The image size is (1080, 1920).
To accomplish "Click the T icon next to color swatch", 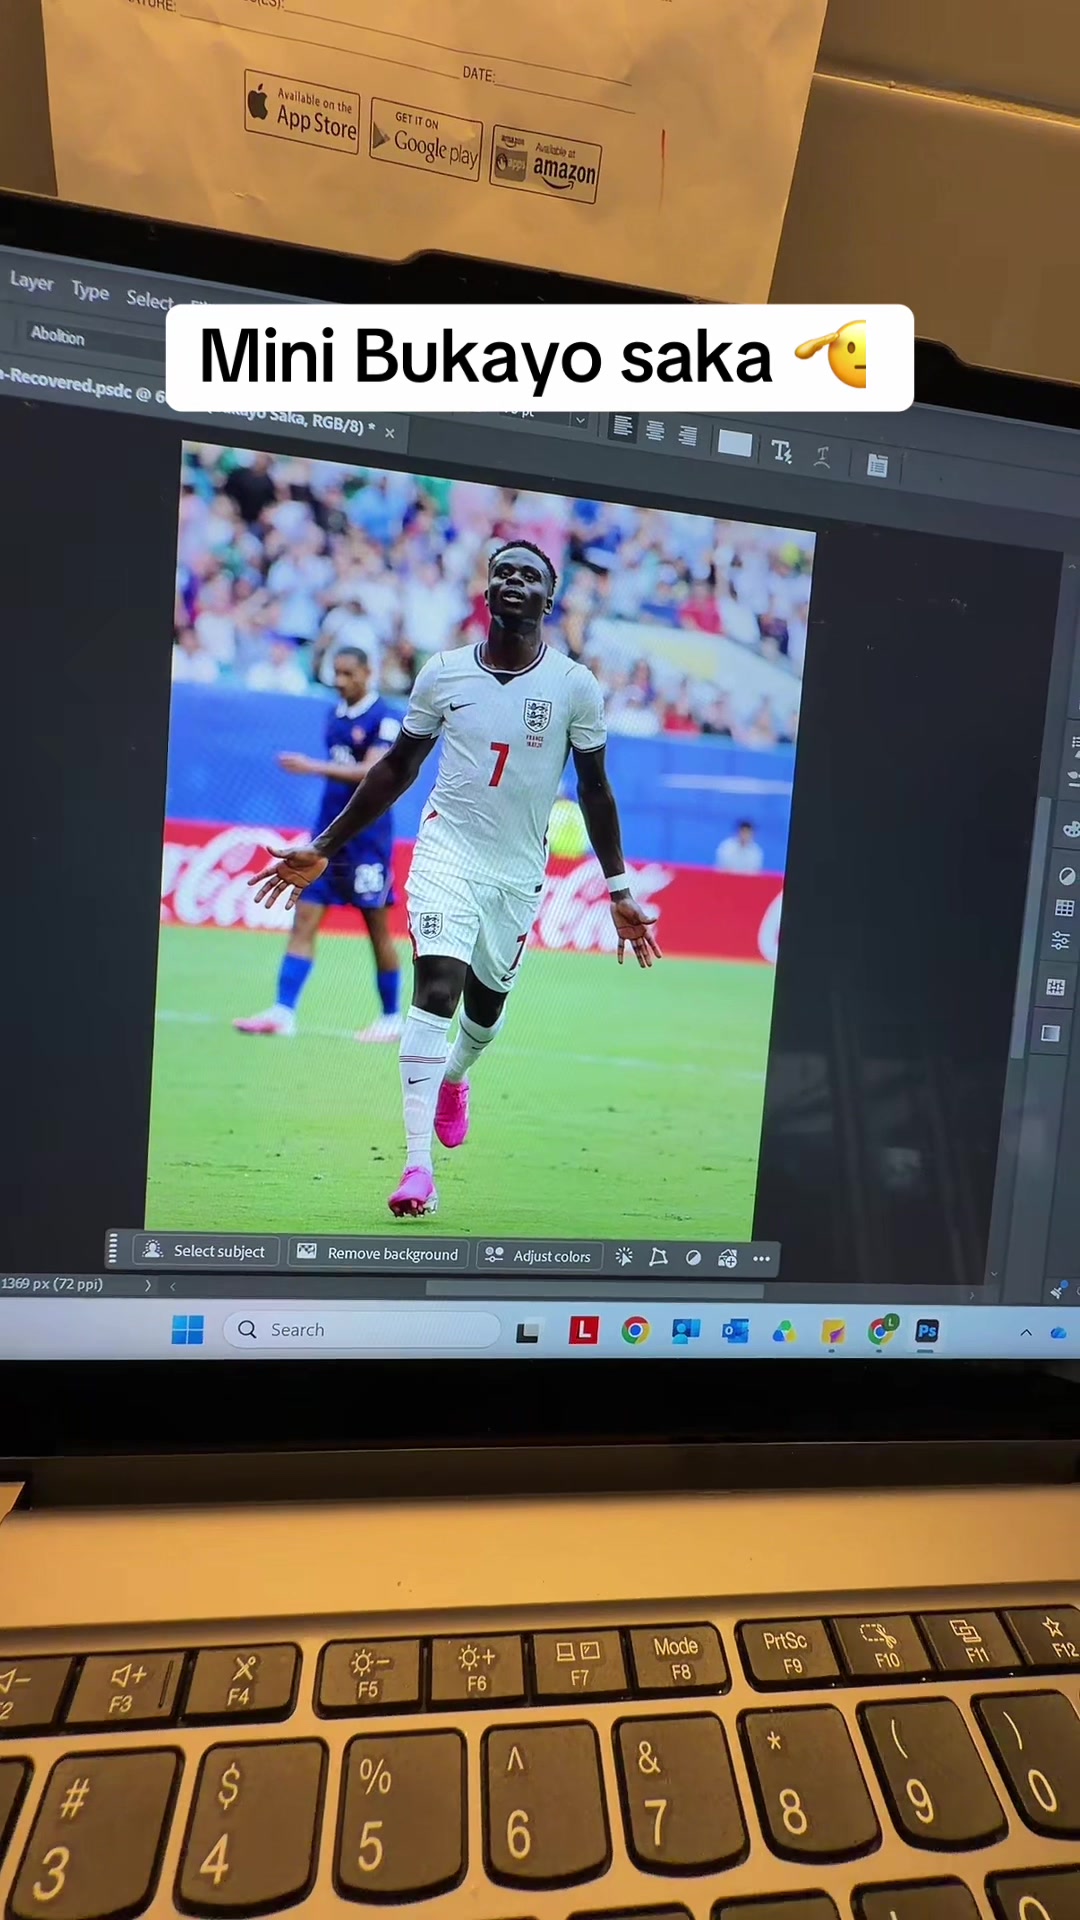I will click(x=782, y=451).
